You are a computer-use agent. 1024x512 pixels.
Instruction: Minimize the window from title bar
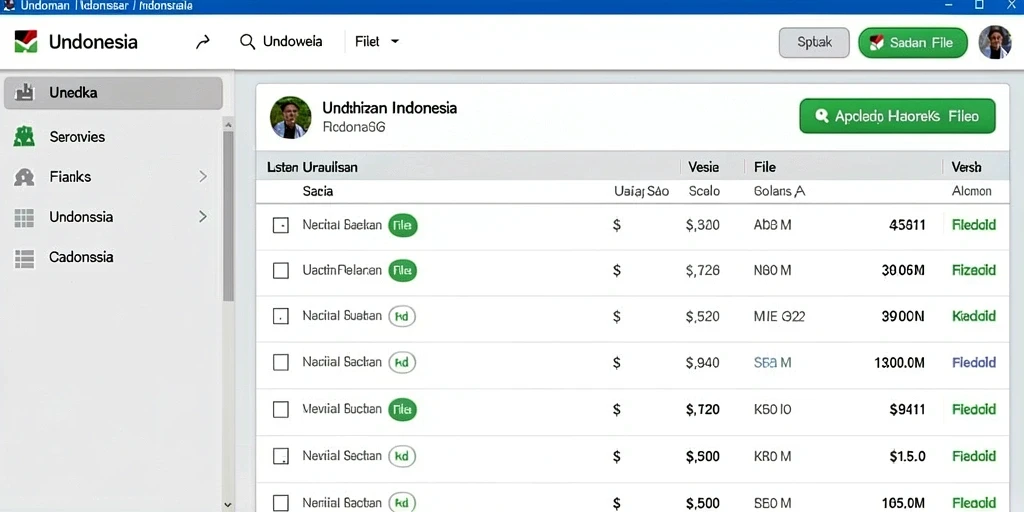click(x=950, y=5)
